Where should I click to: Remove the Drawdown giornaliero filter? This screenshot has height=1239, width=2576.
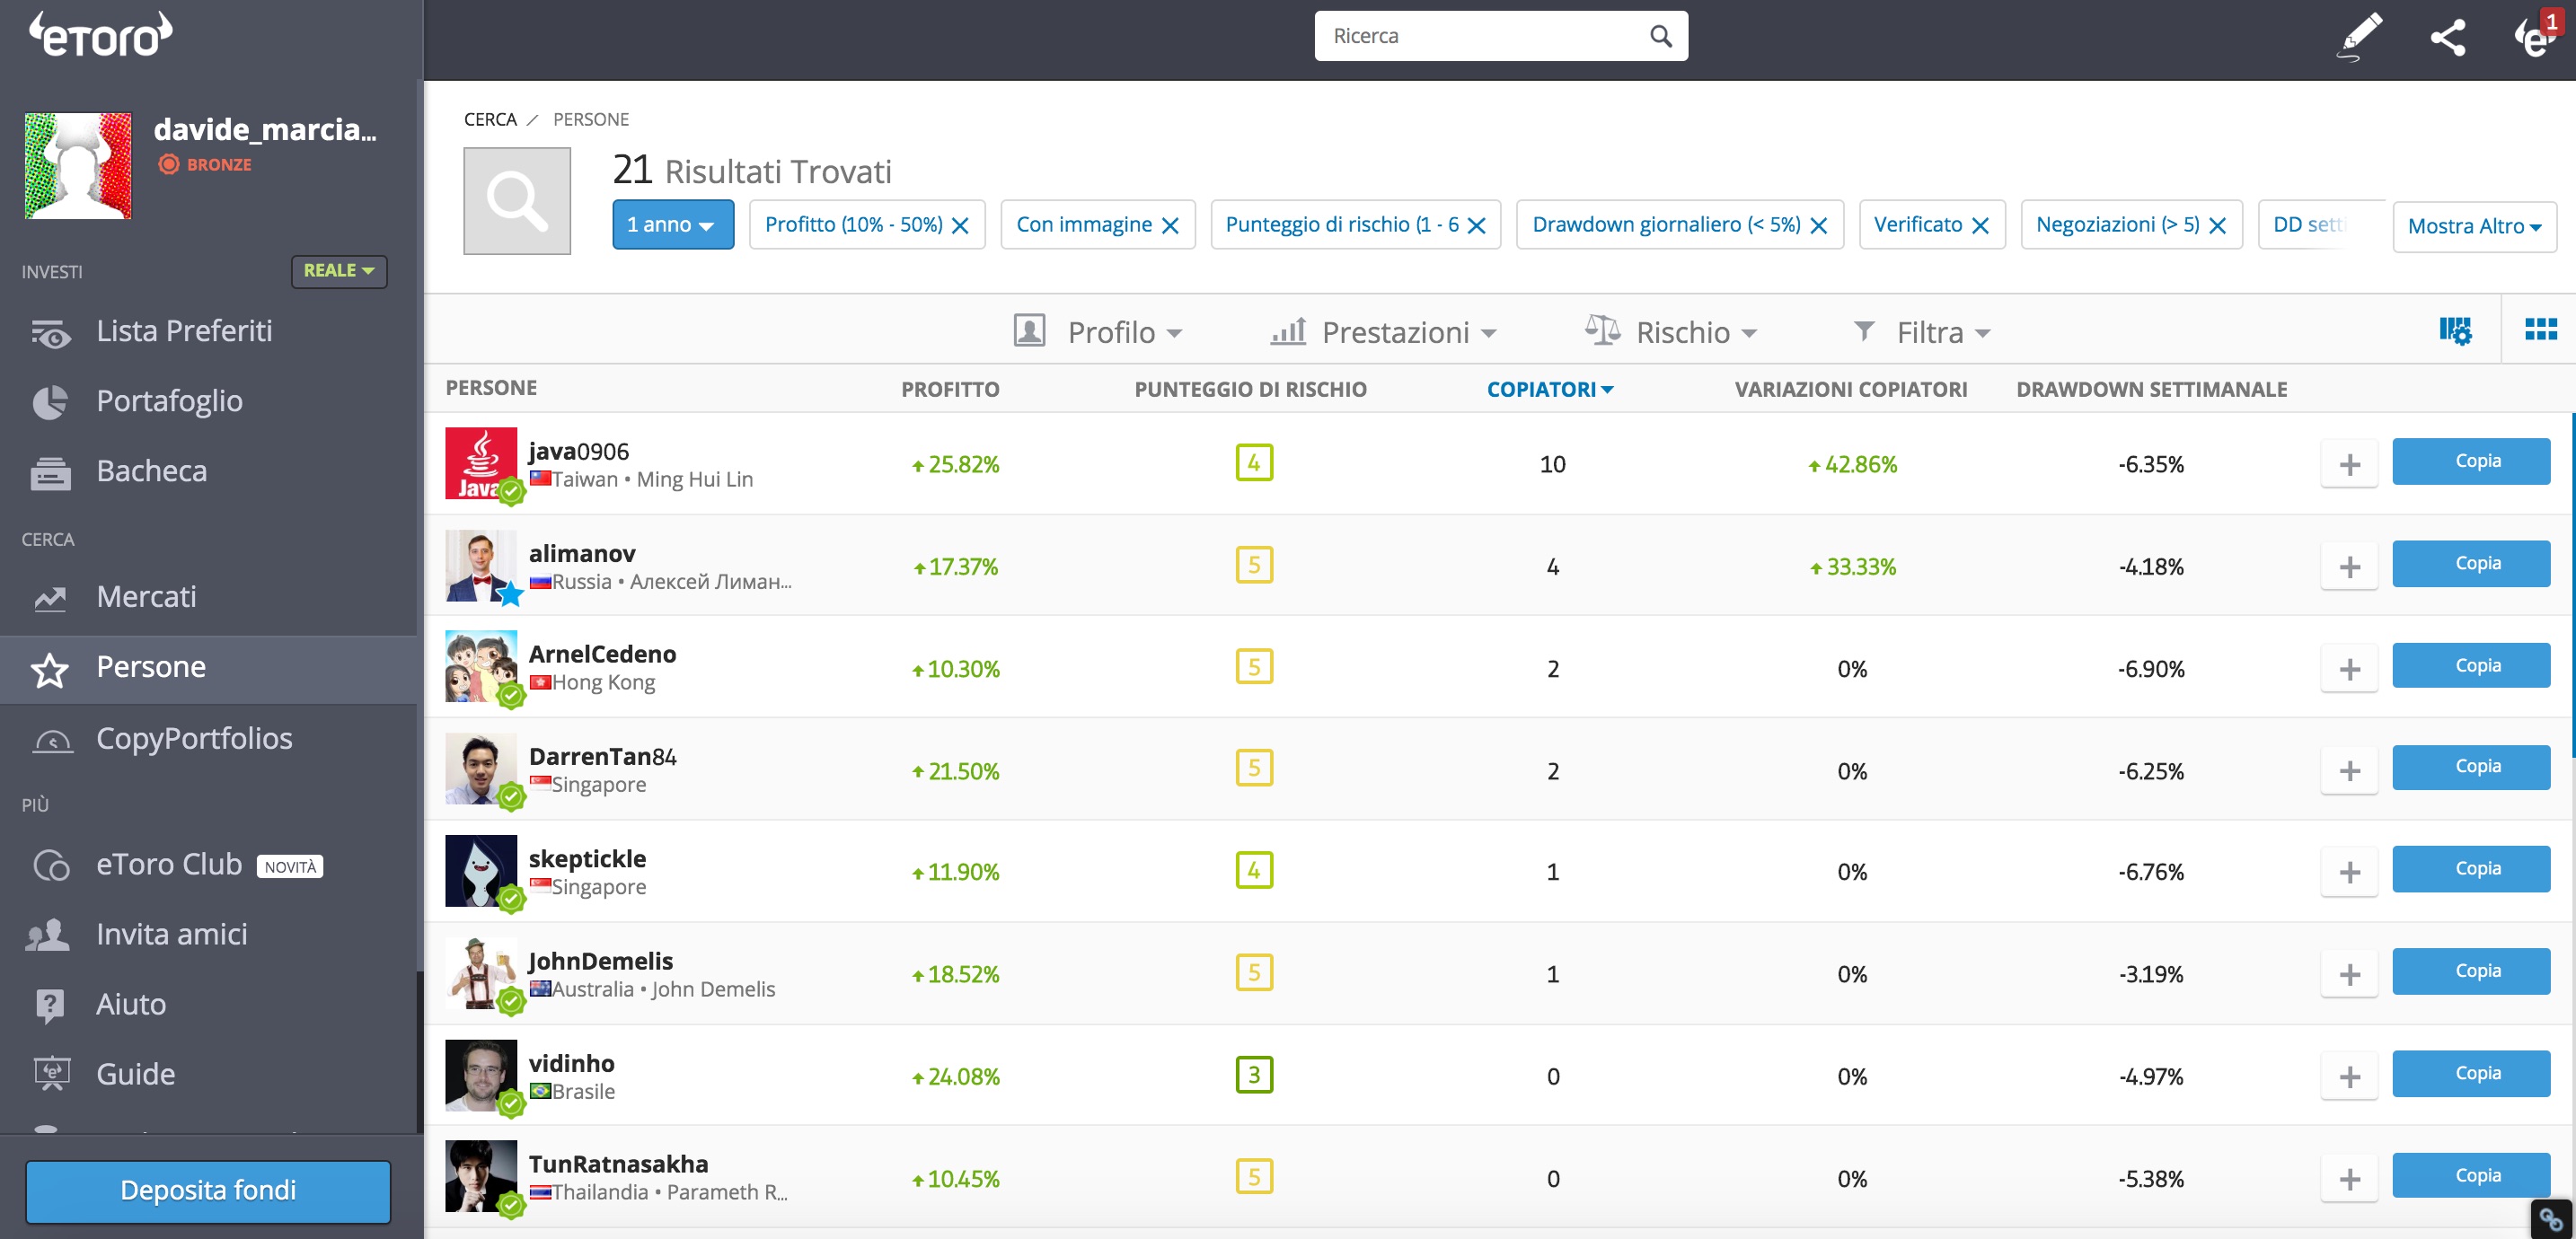point(1819,226)
